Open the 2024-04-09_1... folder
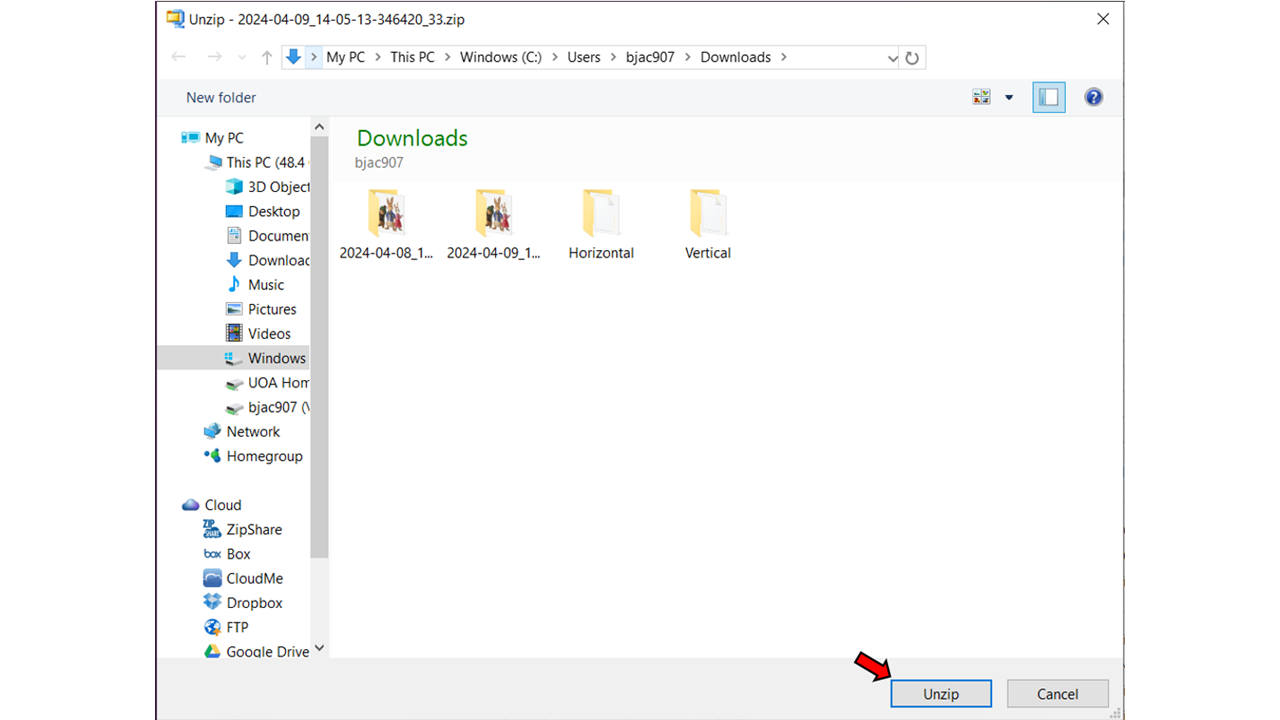The width and height of the screenshot is (1280, 720). click(x=494, y=224)
